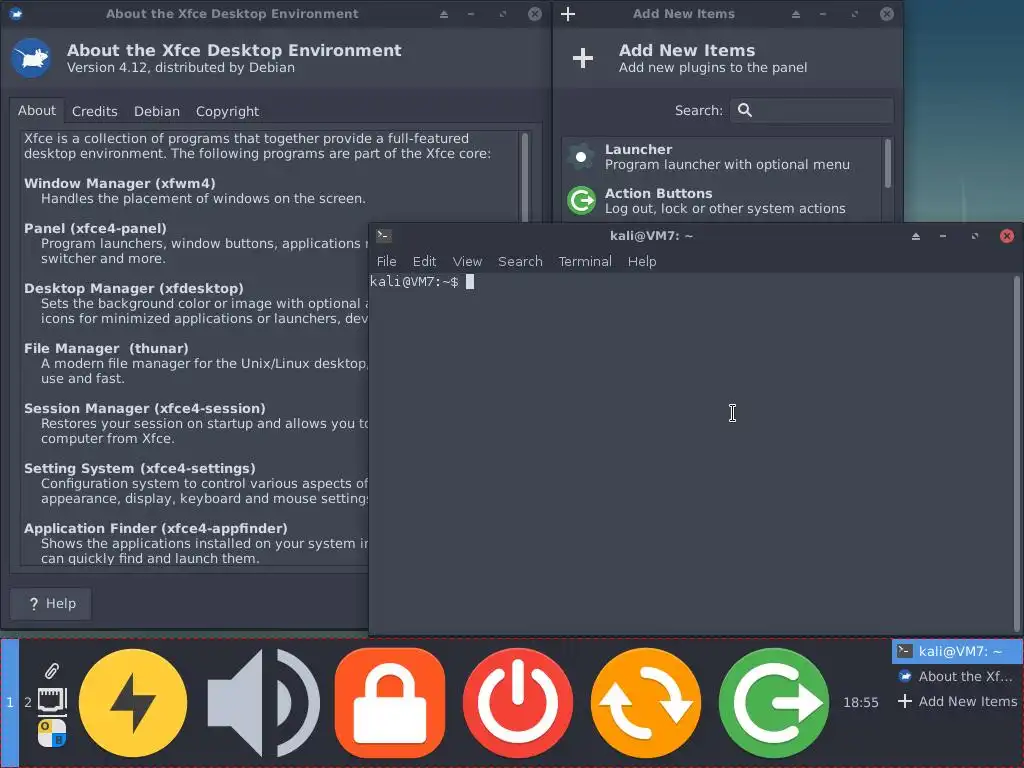Viewport: 1024px width, 768px height.
Task: Shade the About window using the roll-up arrow
Action: (x=443, y=14)
